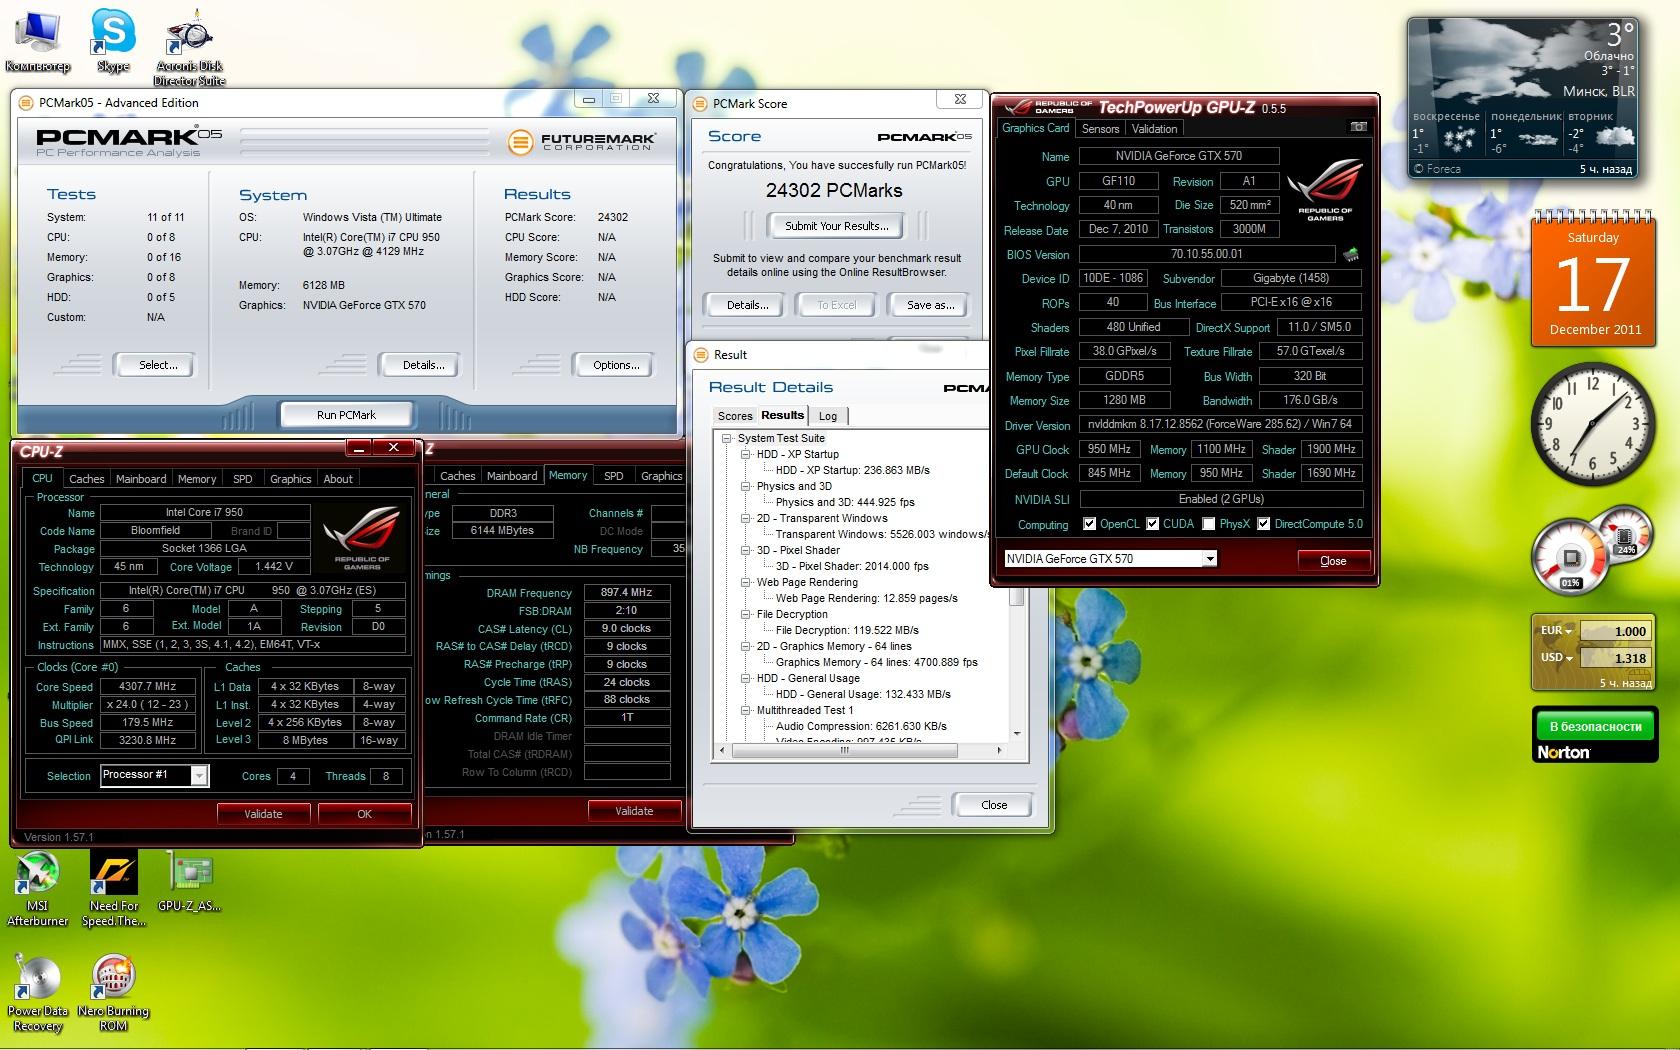Image resolution: width=1680 pixels, height=1050 pixels.
Task: Collapse the Web Page Rendering node
Action: pyautogui.click(x=745, y=582)
